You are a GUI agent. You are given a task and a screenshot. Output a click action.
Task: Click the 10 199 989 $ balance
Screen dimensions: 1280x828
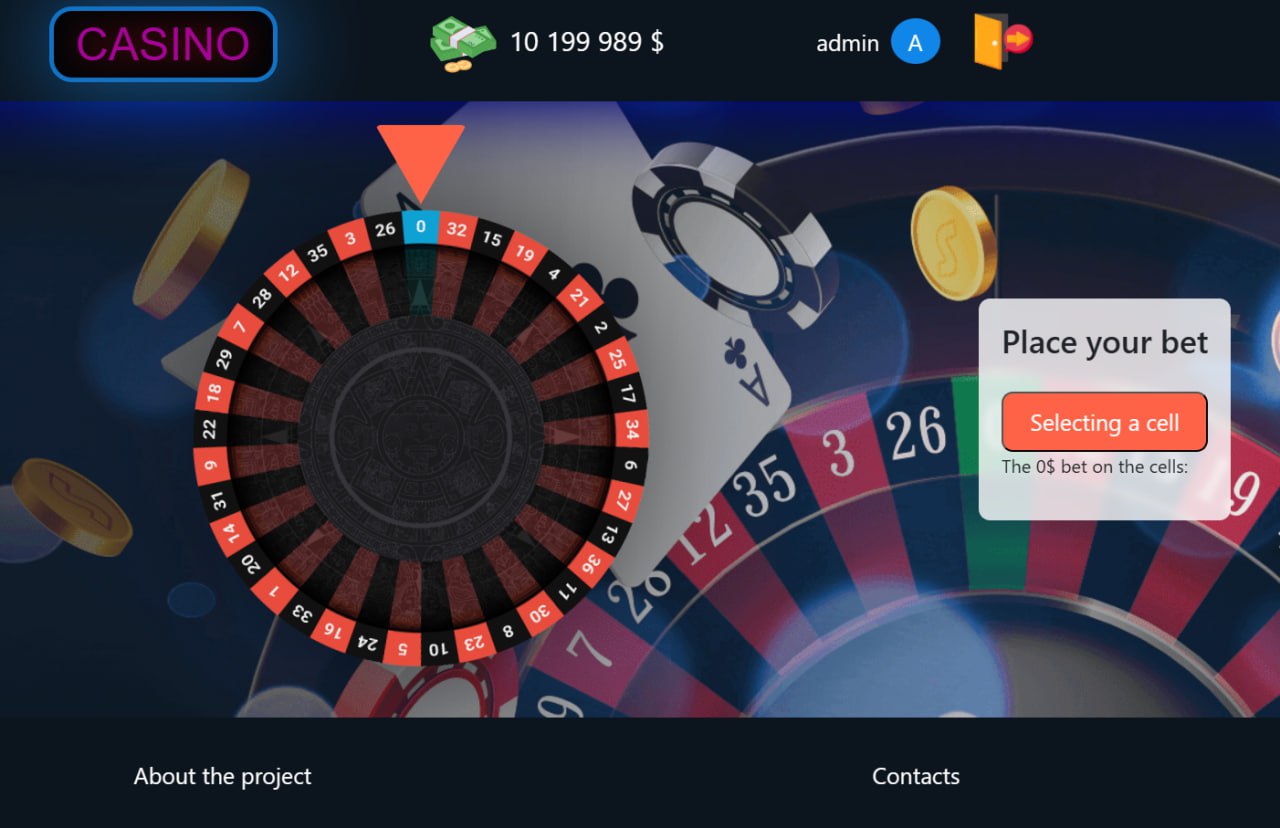587,42
